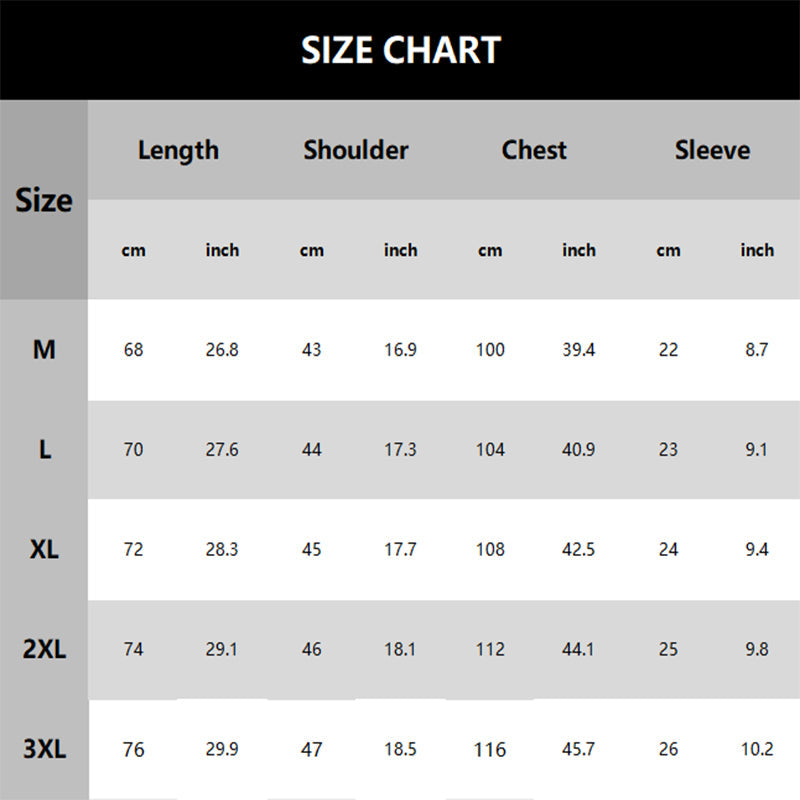
Task: Click the Size header cell
Action: point(44,200)
